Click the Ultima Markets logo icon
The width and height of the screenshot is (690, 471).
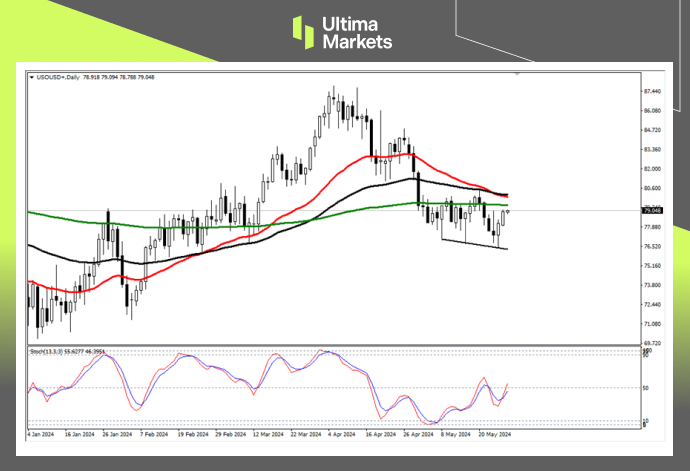304,30
